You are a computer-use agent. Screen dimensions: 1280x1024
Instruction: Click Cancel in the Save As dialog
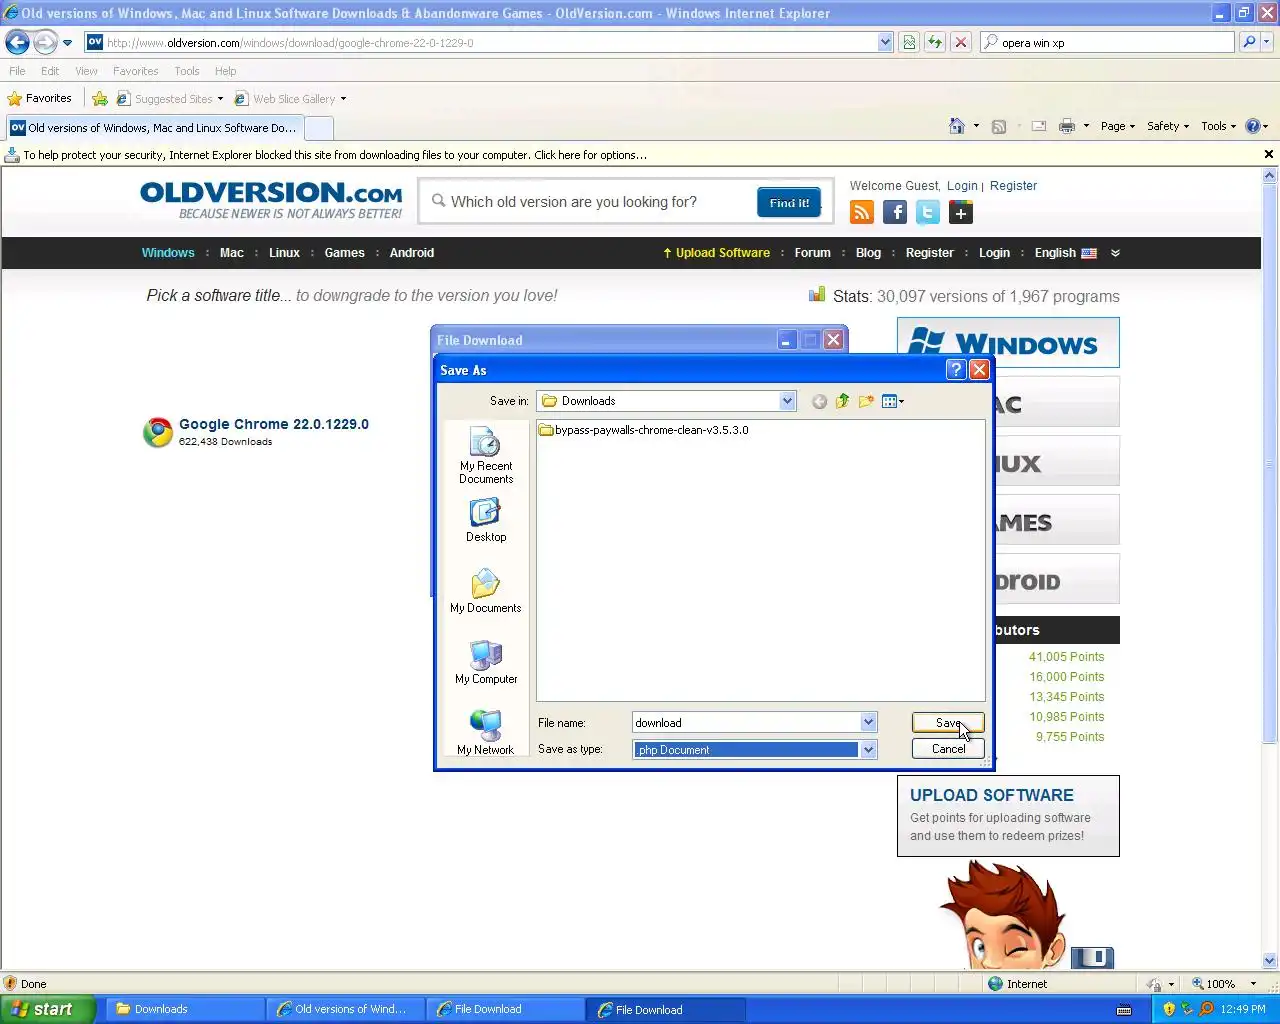tap(948, 749)
